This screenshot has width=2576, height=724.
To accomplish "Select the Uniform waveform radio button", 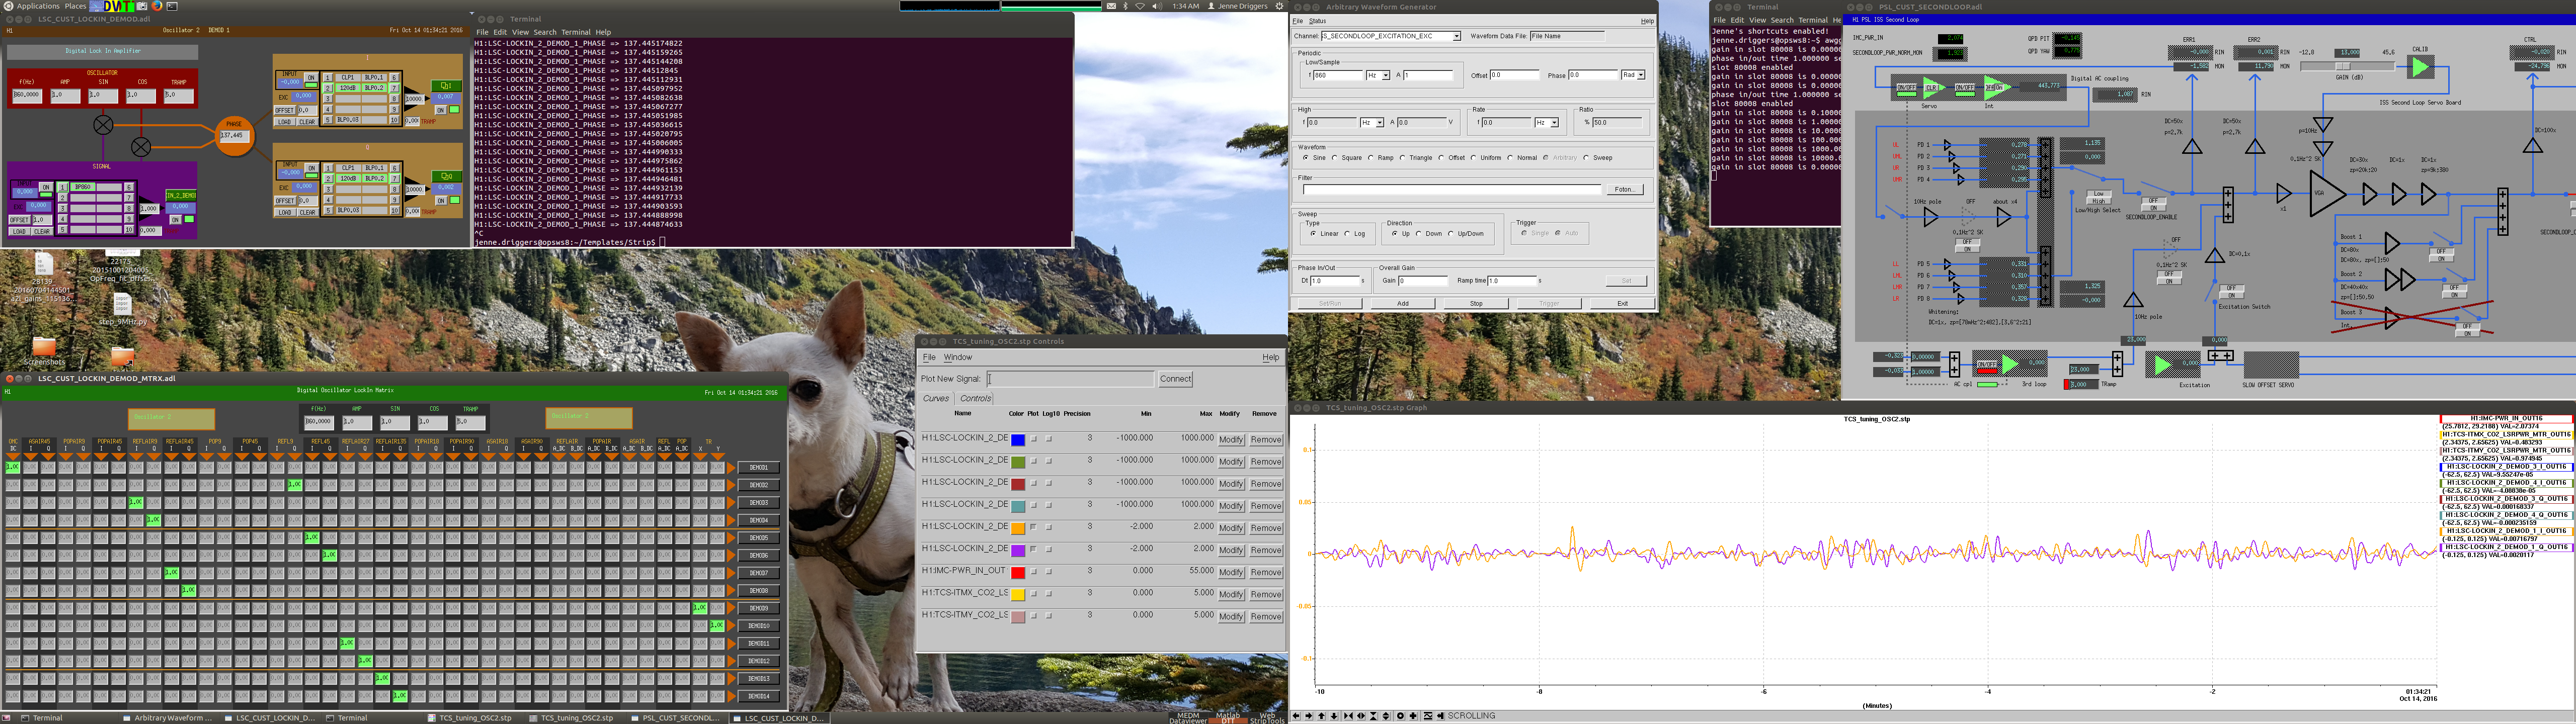I will point(1474,158).
